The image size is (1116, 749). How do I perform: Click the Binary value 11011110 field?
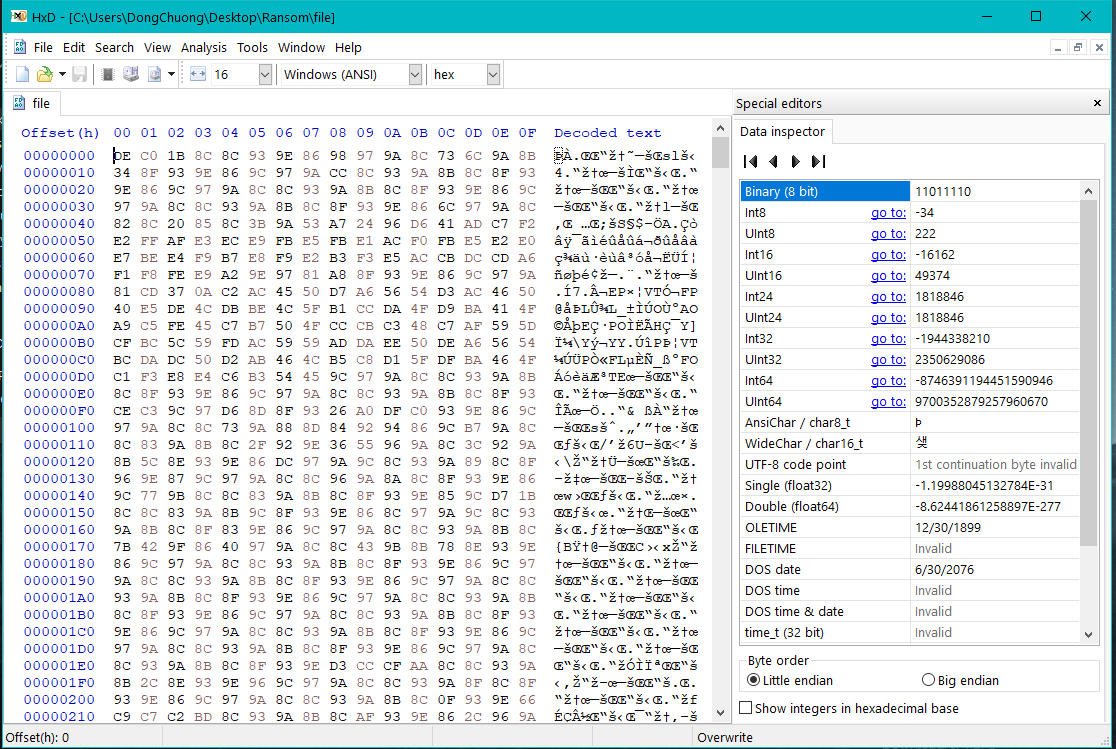coord(994,192)
